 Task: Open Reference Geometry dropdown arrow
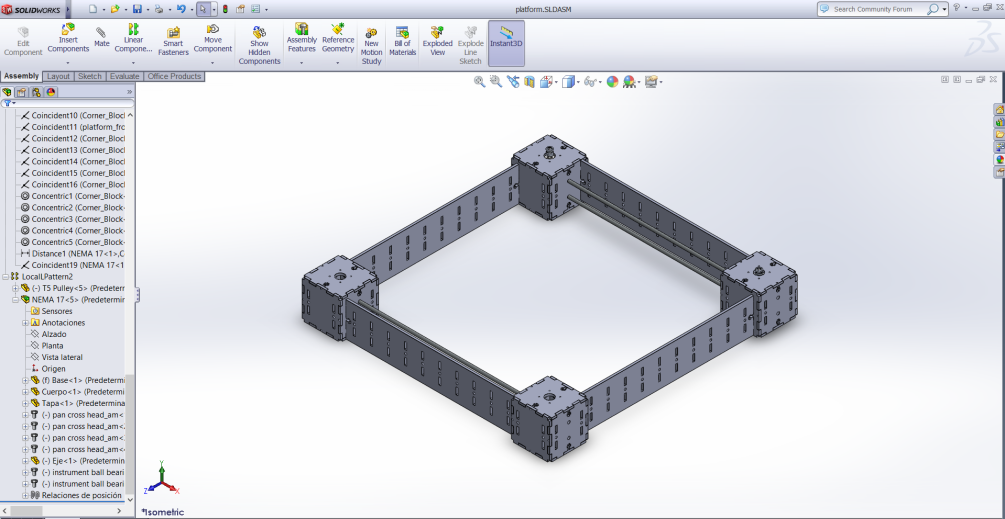pyautogui.click(x=338, y=63)
